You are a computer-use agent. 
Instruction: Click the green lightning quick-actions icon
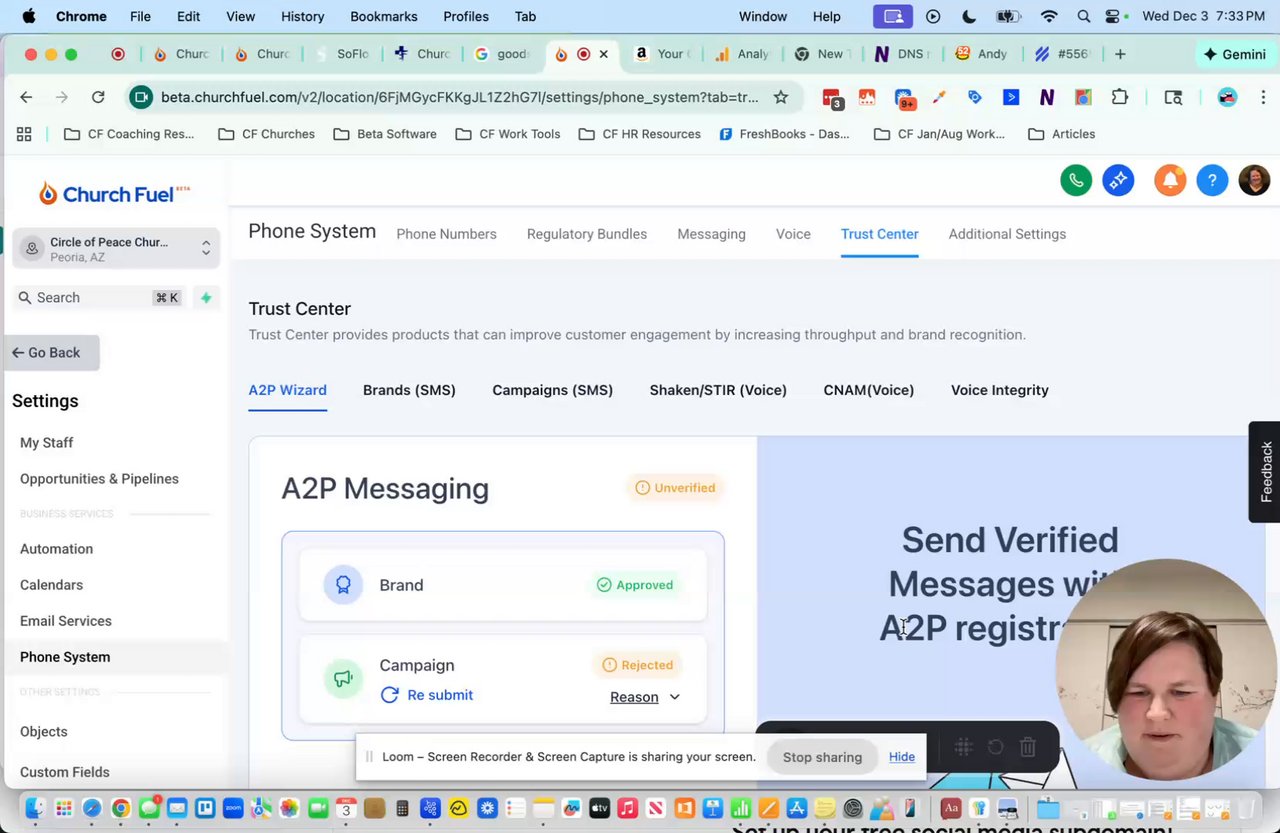[206, 297]
